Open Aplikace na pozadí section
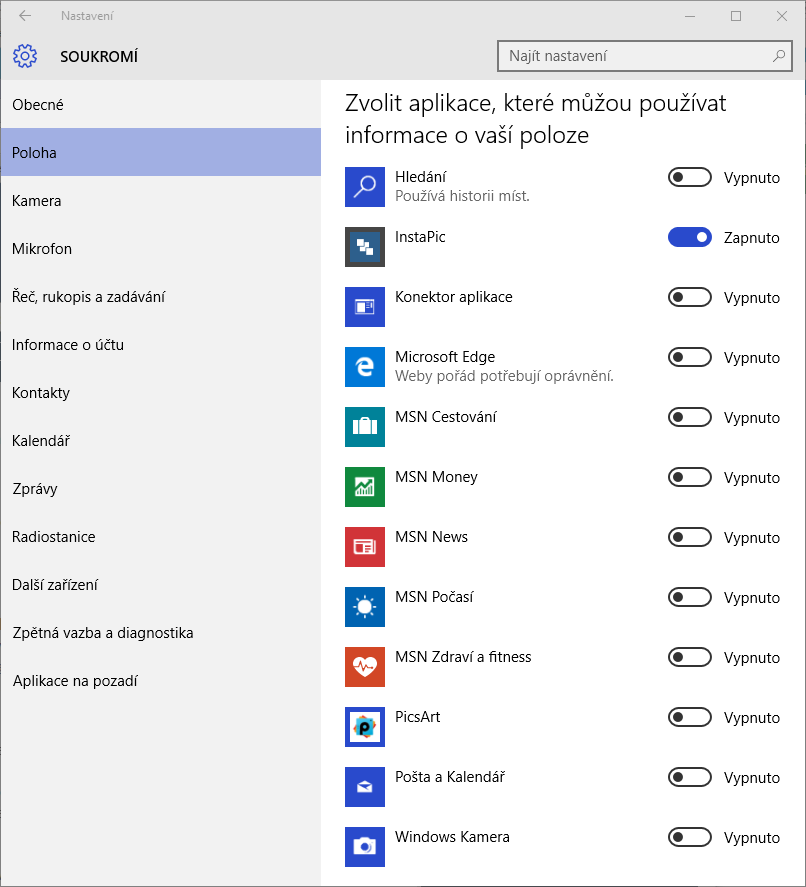This screenshot has width=806, height=887. point(161,681)
